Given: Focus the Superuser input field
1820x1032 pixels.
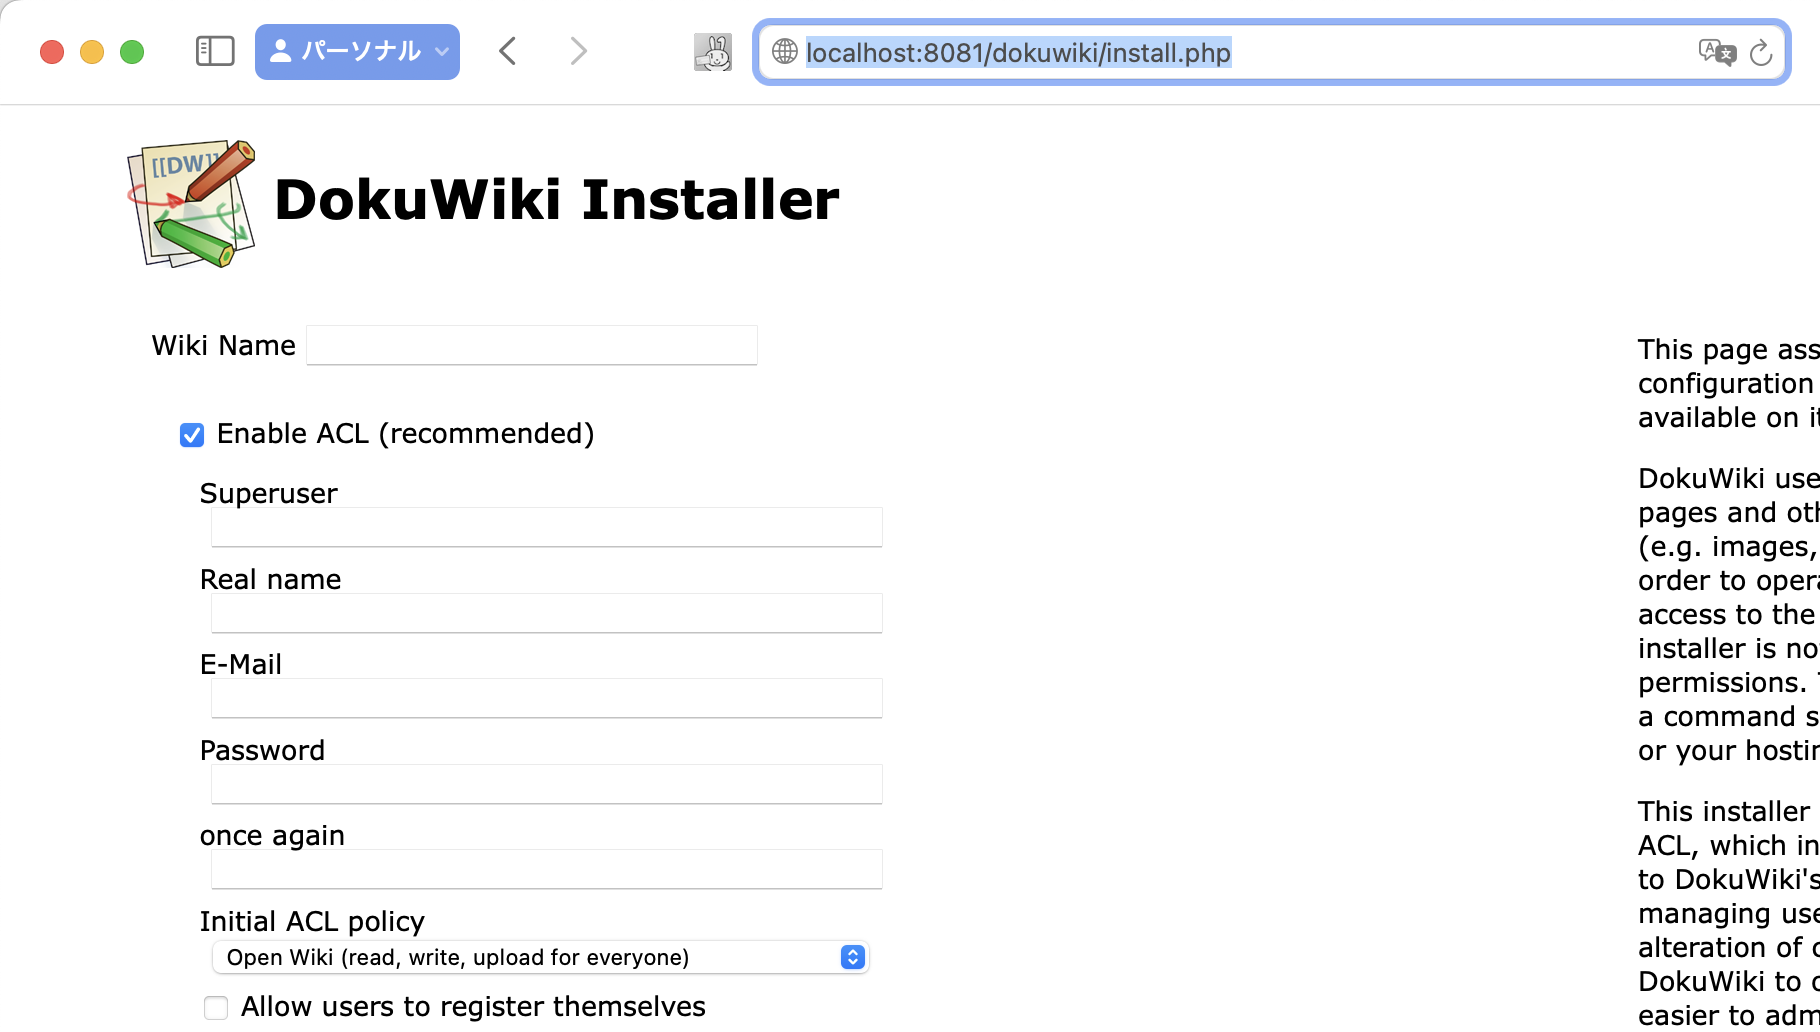Looking at the screenshot, I should (547, 527).
